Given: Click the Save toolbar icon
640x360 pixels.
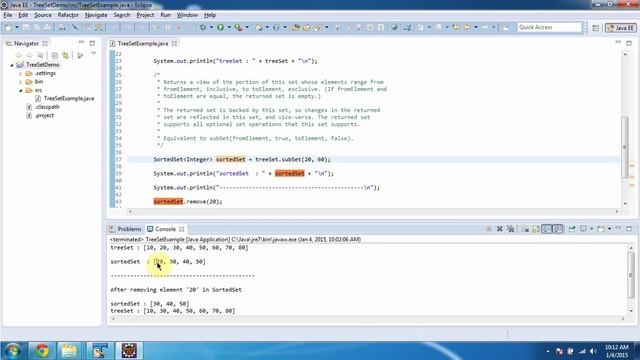Looking at the screenshot, I should [26, 27].
